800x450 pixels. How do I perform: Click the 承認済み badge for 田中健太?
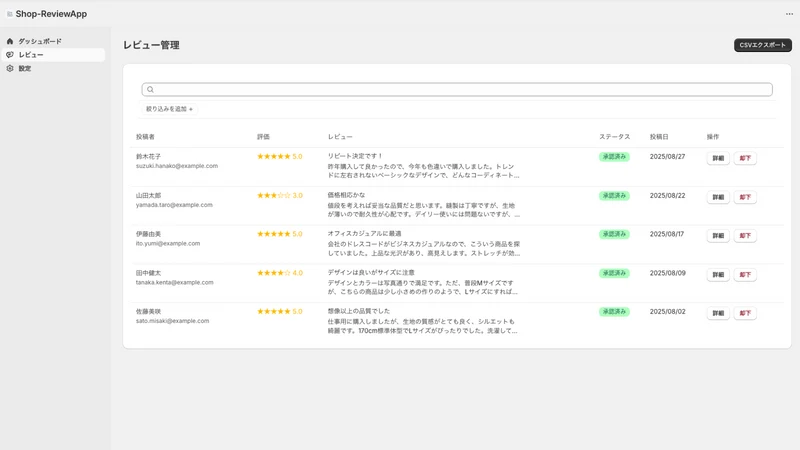(x=614, y=273)
